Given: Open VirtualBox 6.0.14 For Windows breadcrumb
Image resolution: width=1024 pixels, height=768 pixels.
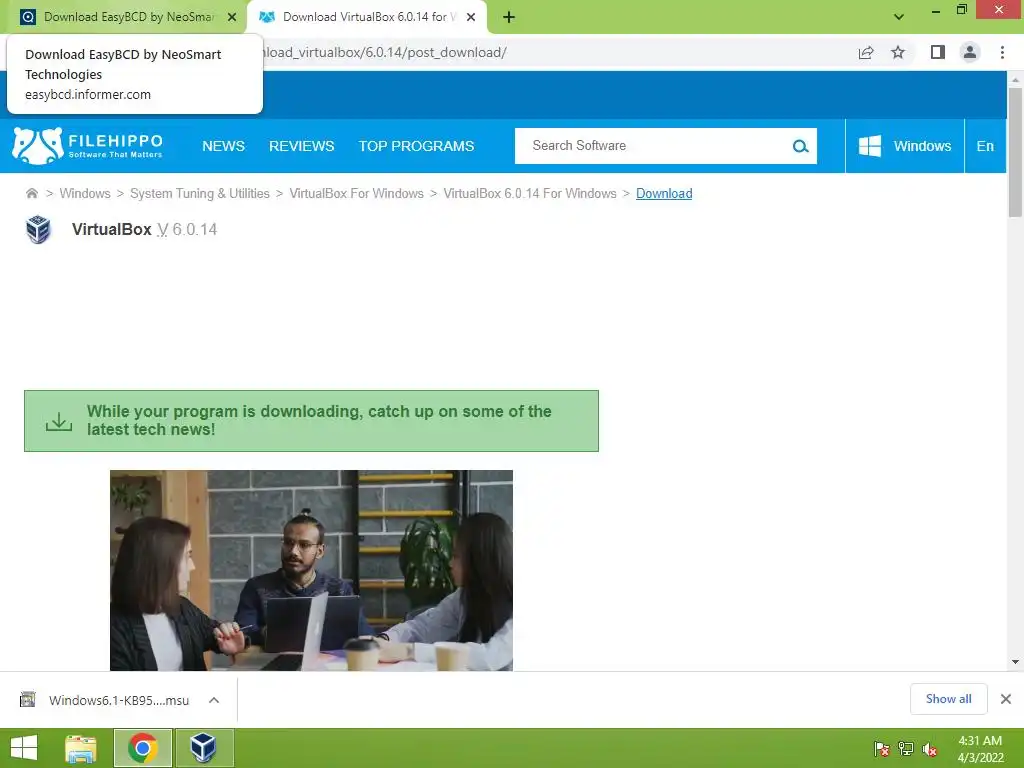Looking at the screenshot, I should (x=530, y=193).
